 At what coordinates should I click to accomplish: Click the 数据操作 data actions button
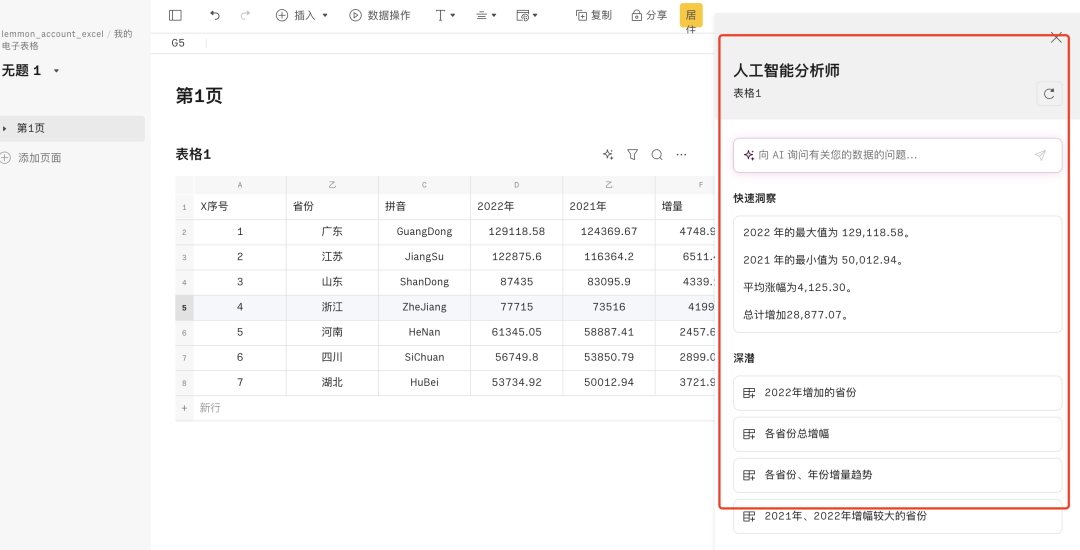(380, 15)
